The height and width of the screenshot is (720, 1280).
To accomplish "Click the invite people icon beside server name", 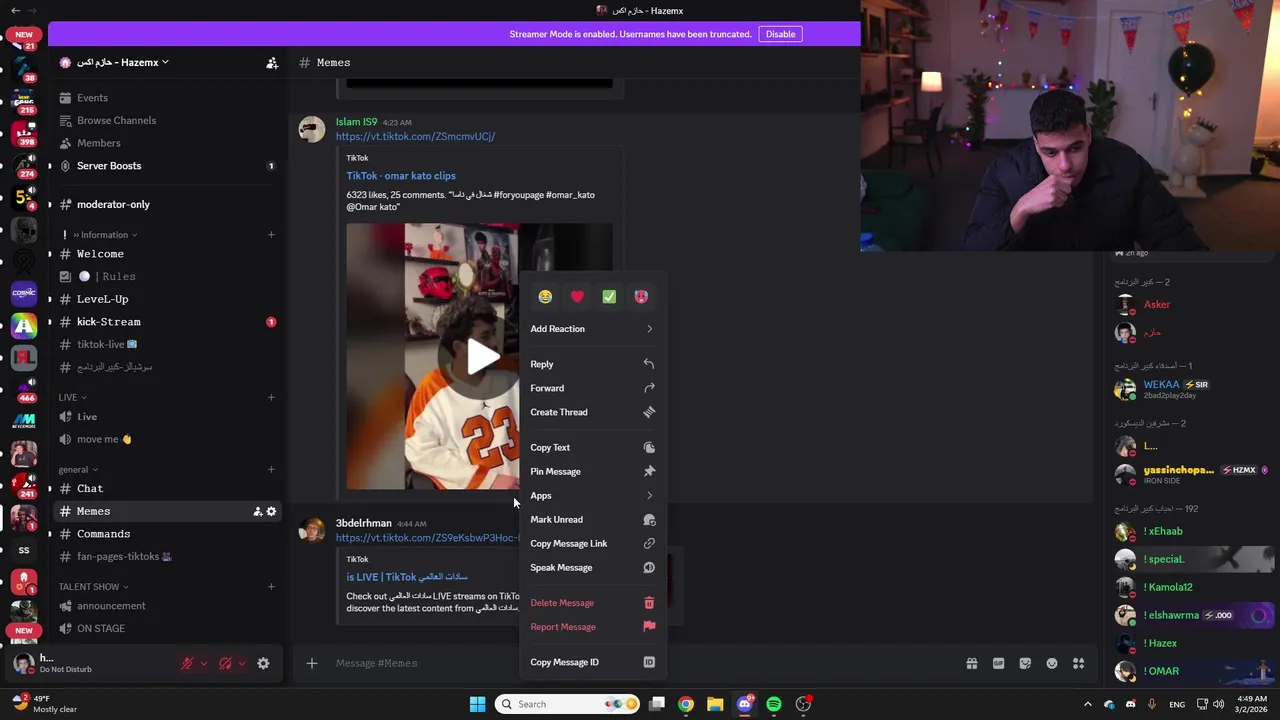I will [272, 62].
